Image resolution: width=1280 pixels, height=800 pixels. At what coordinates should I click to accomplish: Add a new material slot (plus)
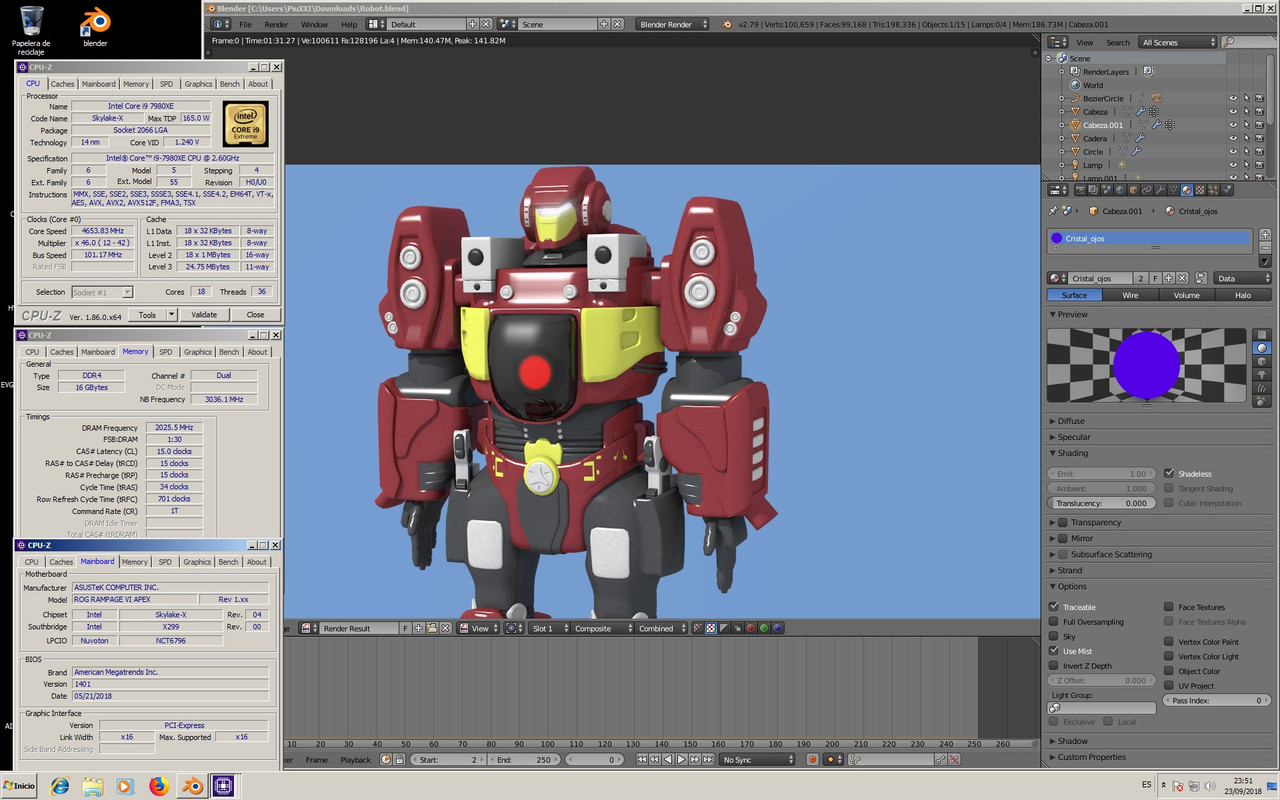(x=1265, y=234)
